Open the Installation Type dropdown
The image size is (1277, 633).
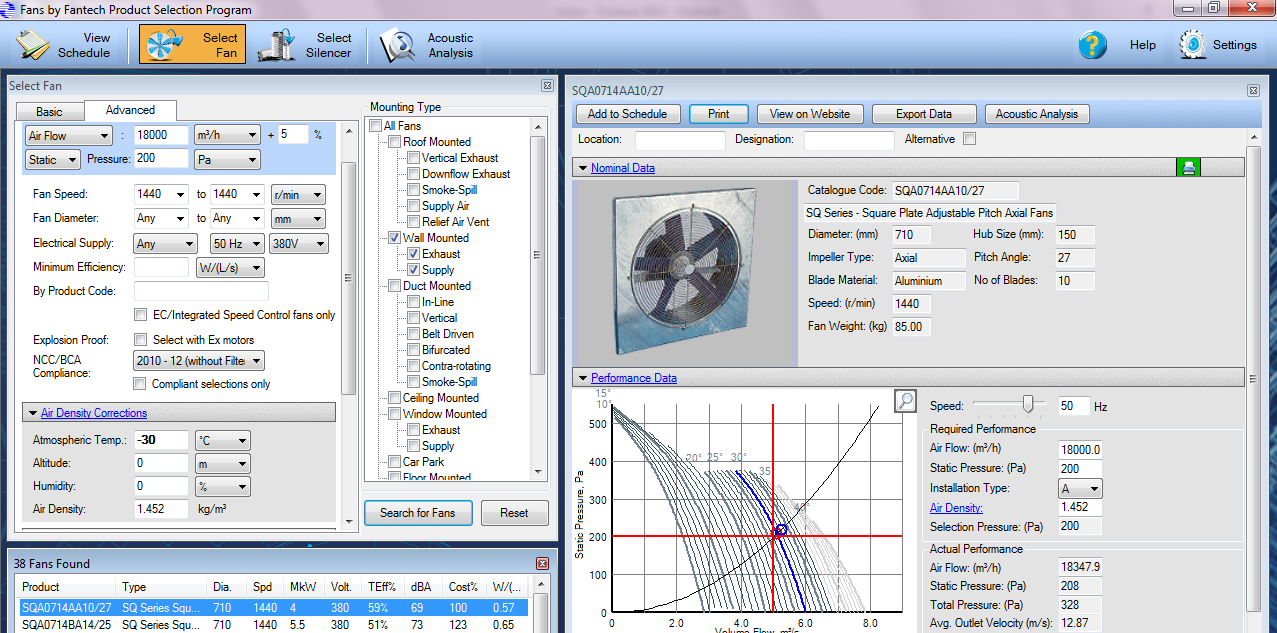tap(1080, 489)
